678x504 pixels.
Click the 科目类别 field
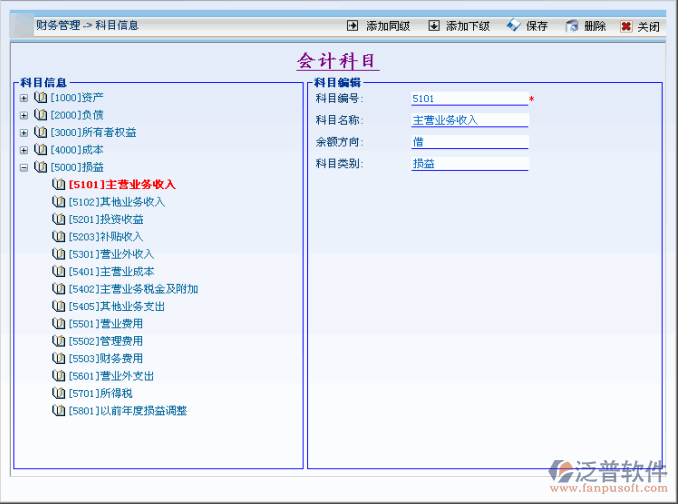pos(468,164)
